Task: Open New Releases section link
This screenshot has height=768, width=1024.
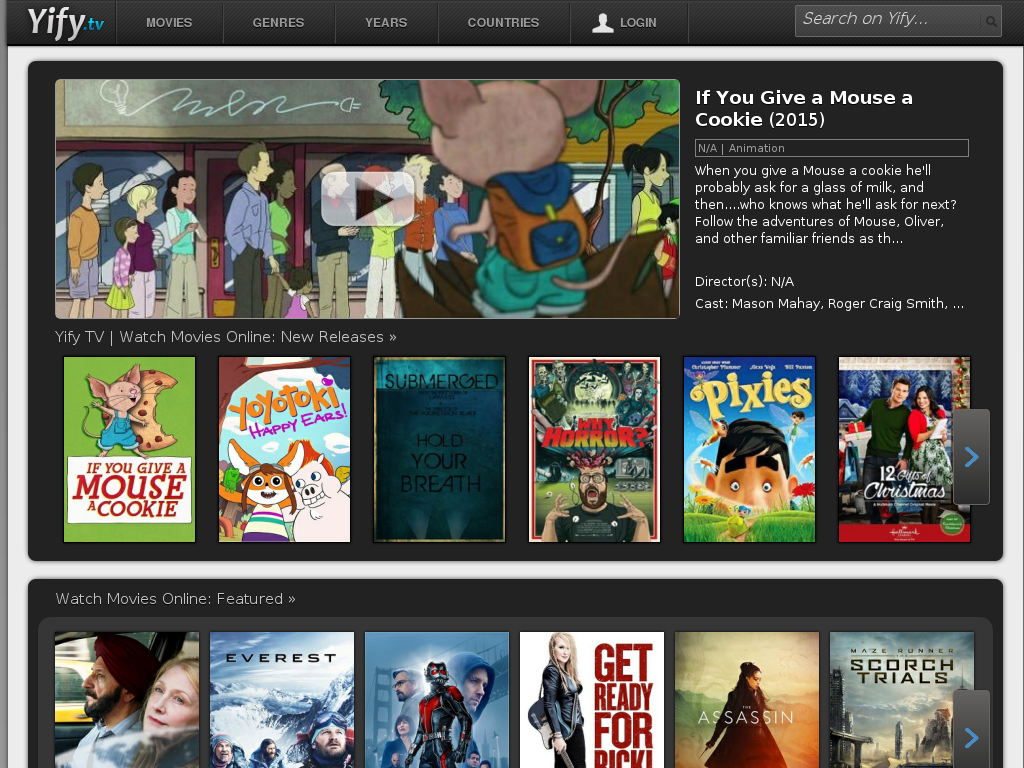Action: coord(225,337)
